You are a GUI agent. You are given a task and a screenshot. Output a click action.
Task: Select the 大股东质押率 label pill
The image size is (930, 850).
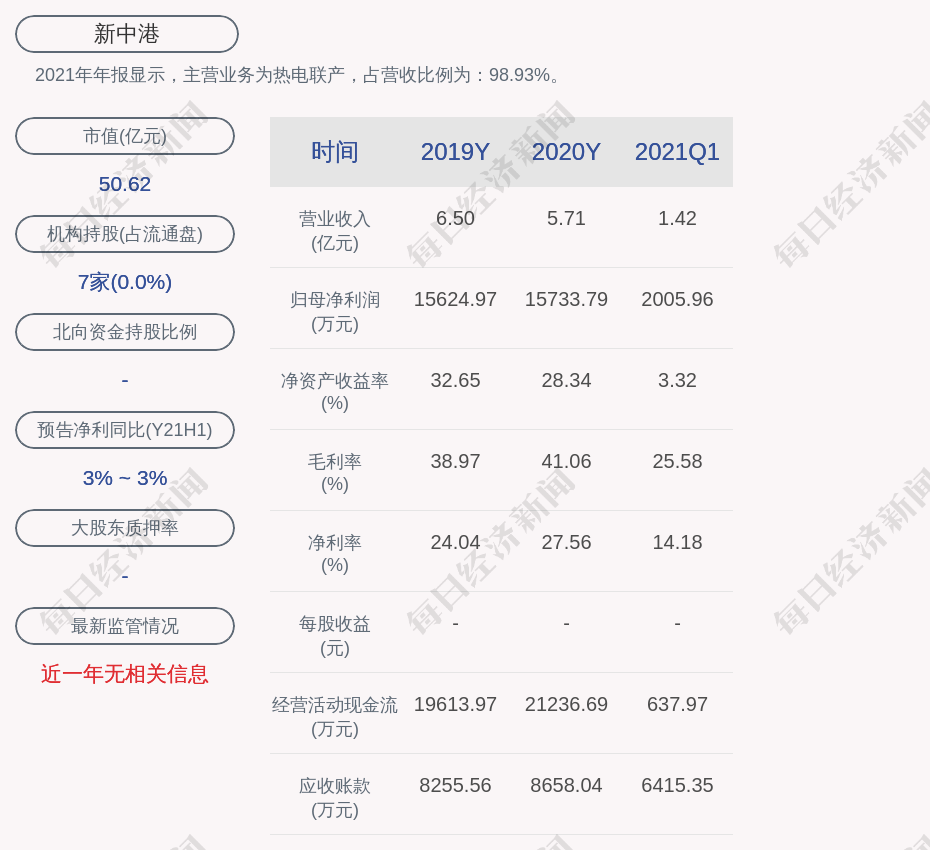[125, 527]
